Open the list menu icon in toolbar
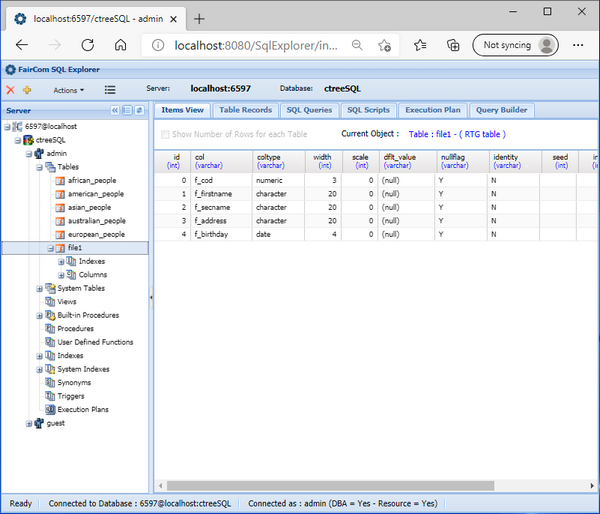The image size is (600, 514). tap(110, 90)
